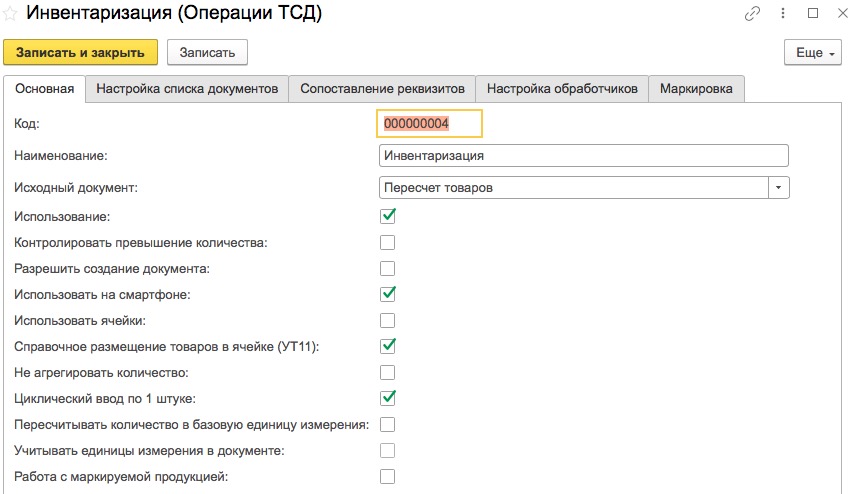Click the Исходный документ field Пересчет товаров
850x494 pixels.
click(x=573, y=188)
